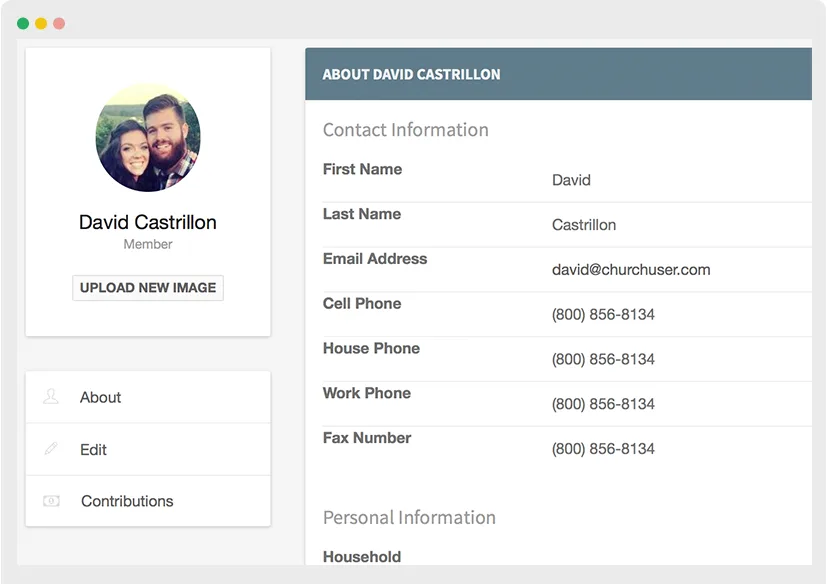Click the Email Address label

tap(375, 259)
